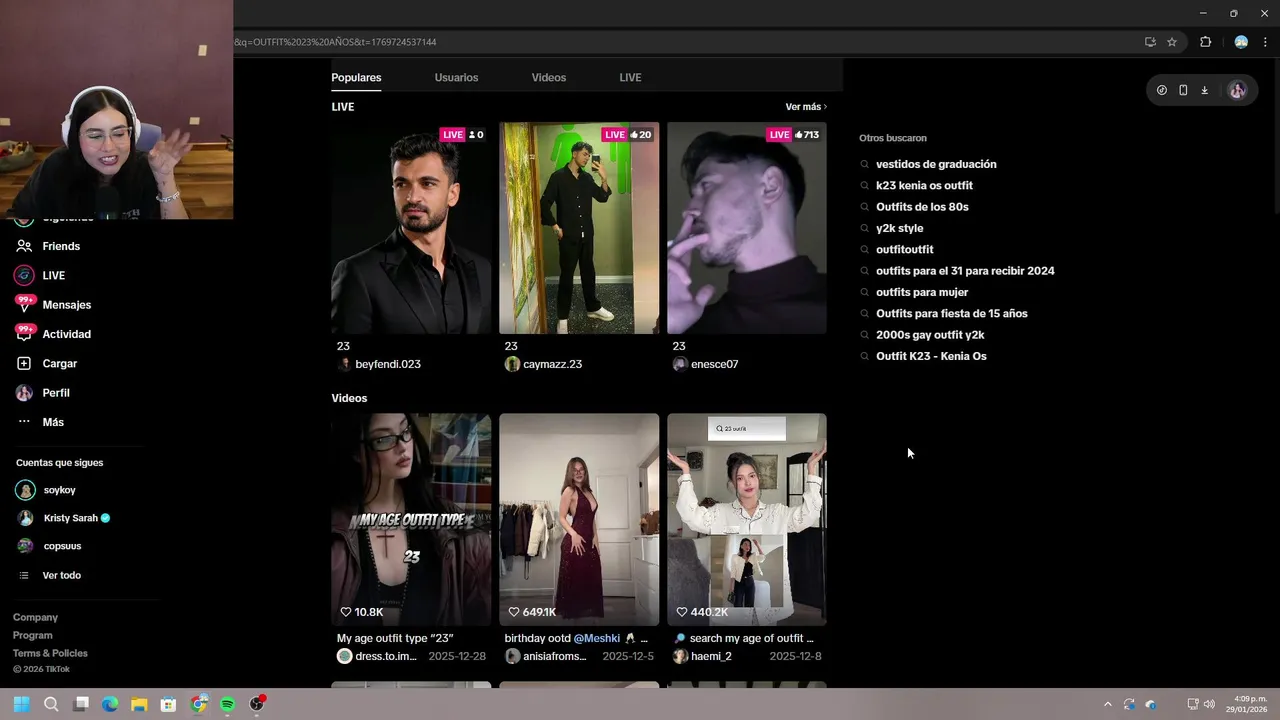Expand the Company footer section
The height and width of the screenshot is (720, 1280).
[35, 617]
